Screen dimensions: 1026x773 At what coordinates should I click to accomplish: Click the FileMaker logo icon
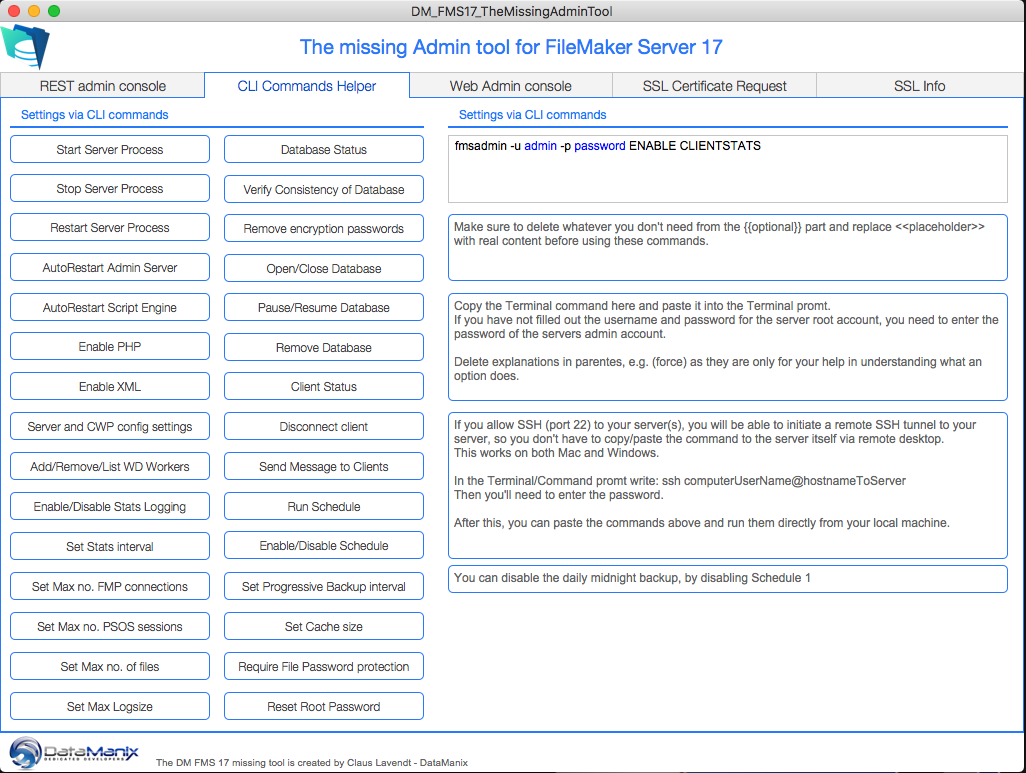pyautogui.click(x=25, y=46)
